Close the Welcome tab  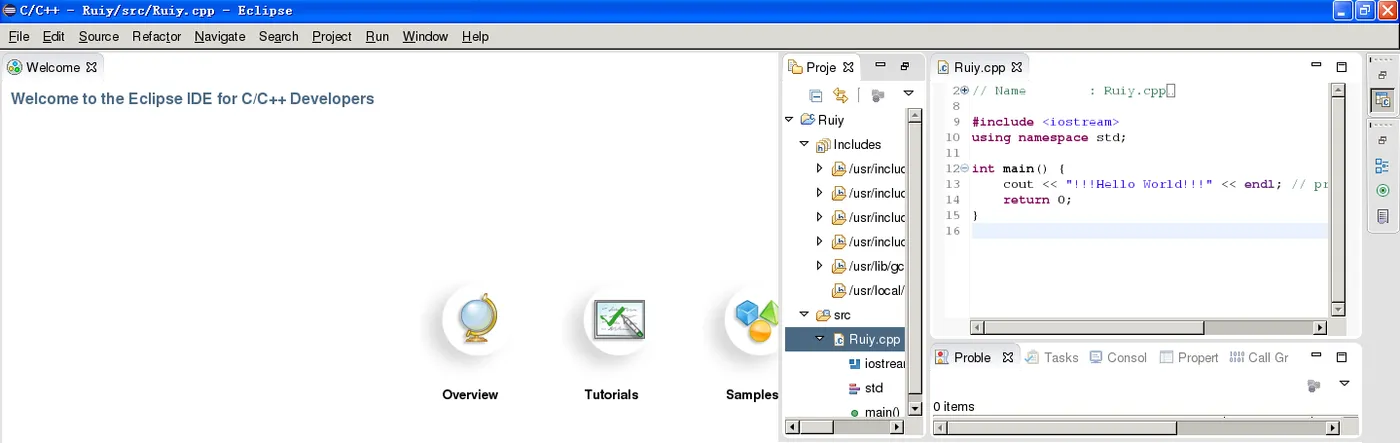[91, 67]
